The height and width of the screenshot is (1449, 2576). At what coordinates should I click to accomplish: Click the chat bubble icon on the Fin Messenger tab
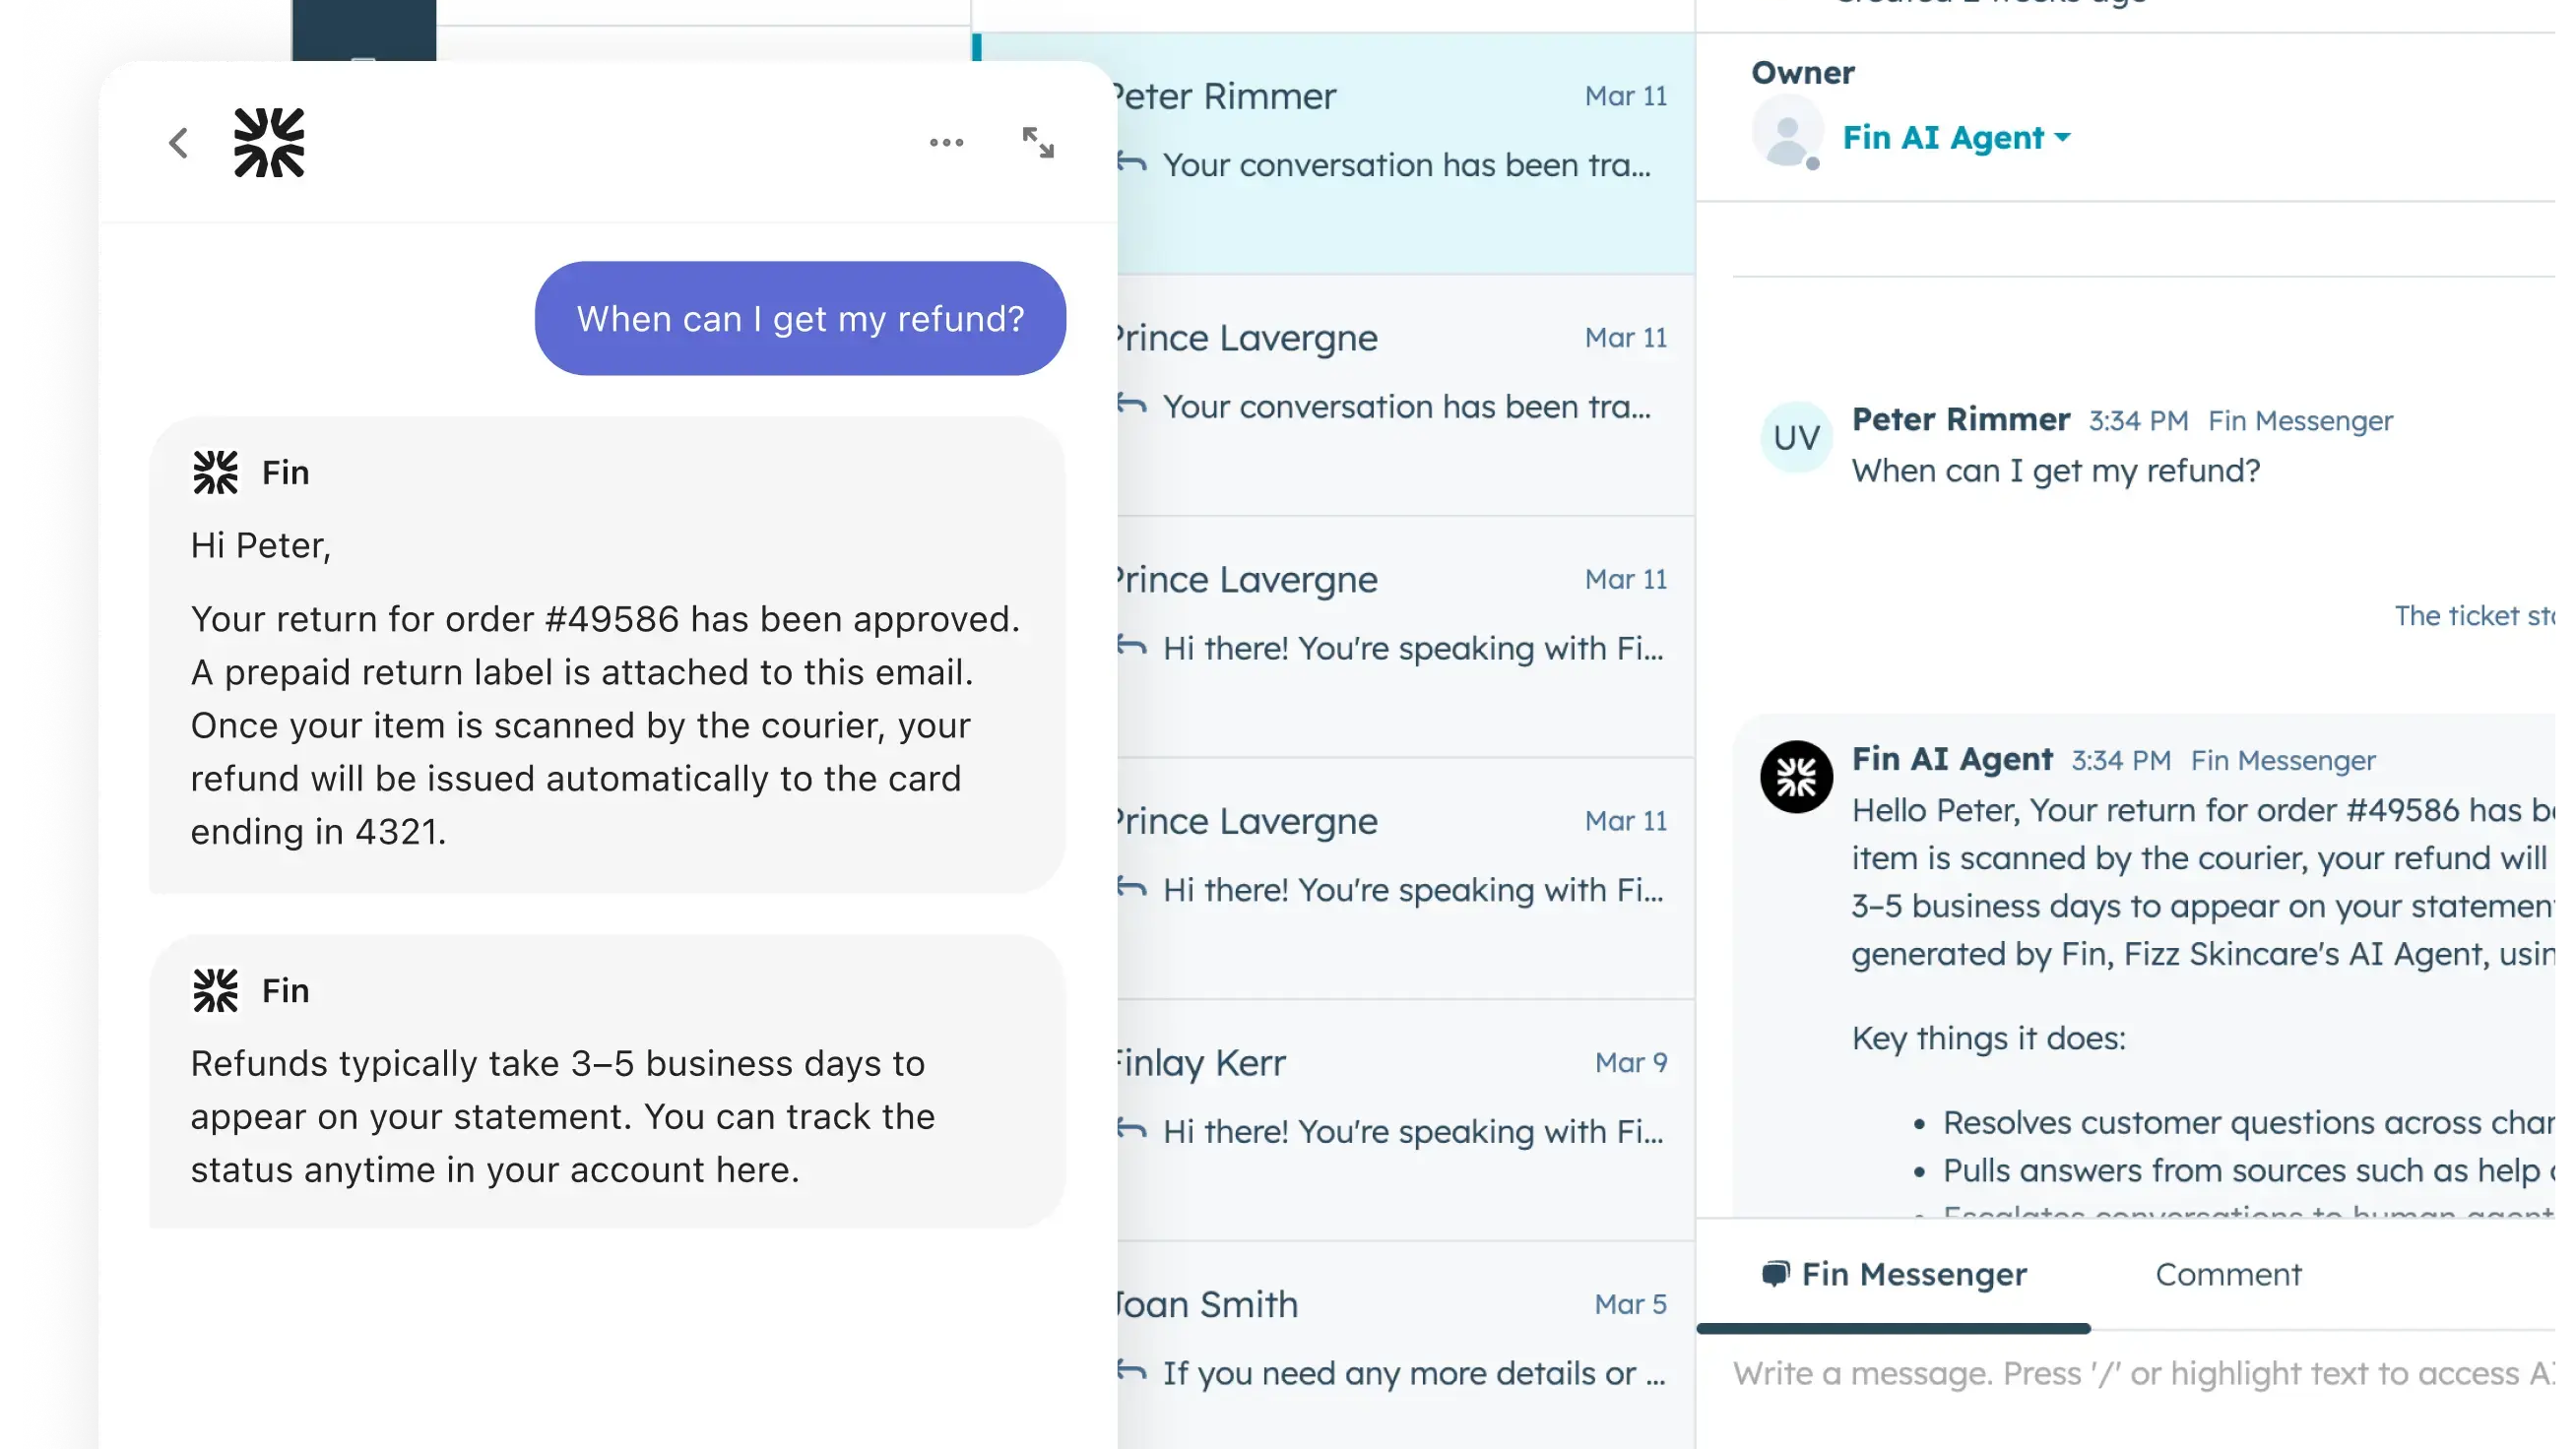(x=1775, y=1274)
